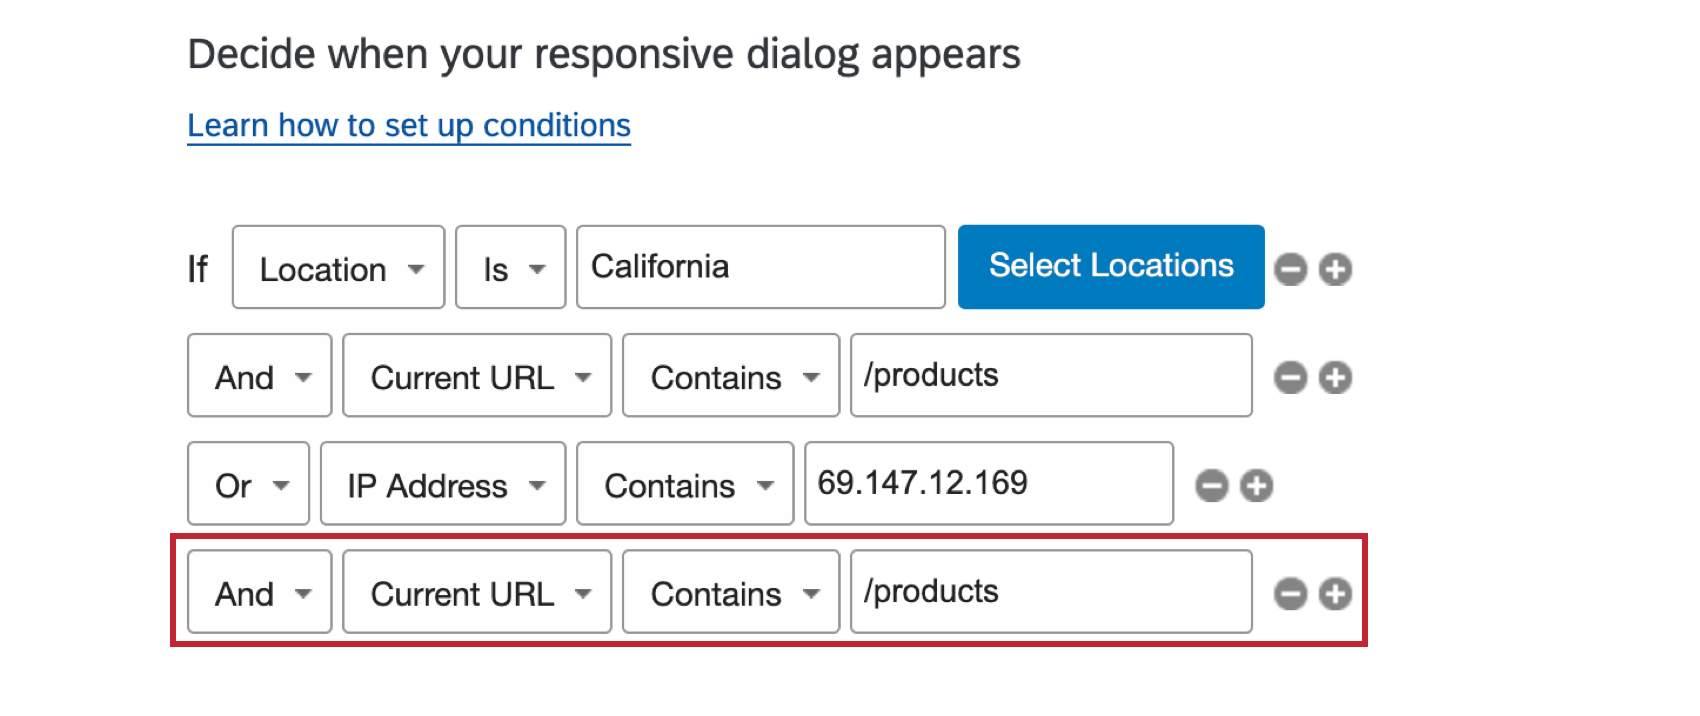1700x716 pixels.
Task: Open the 'Learn how to set up conditions' link
Action: point(408,125)
